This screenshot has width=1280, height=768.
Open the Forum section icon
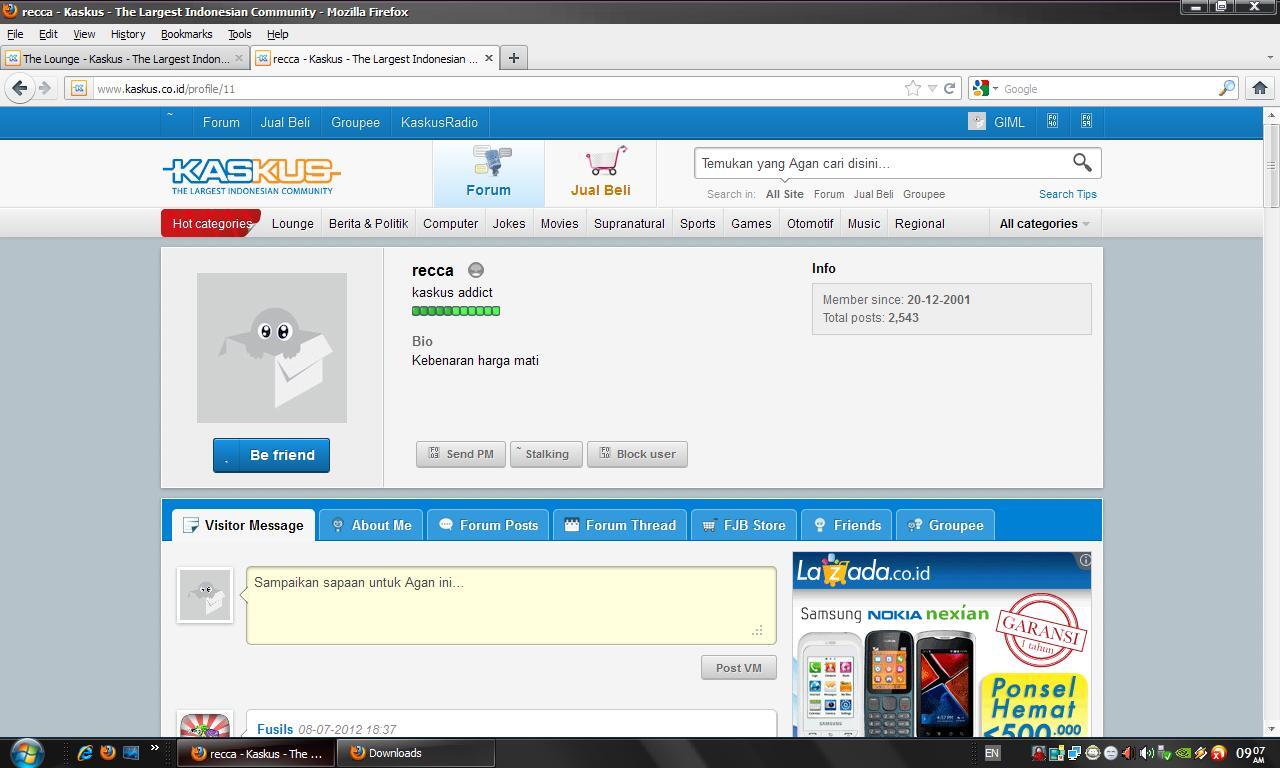(x=488, y=172)
